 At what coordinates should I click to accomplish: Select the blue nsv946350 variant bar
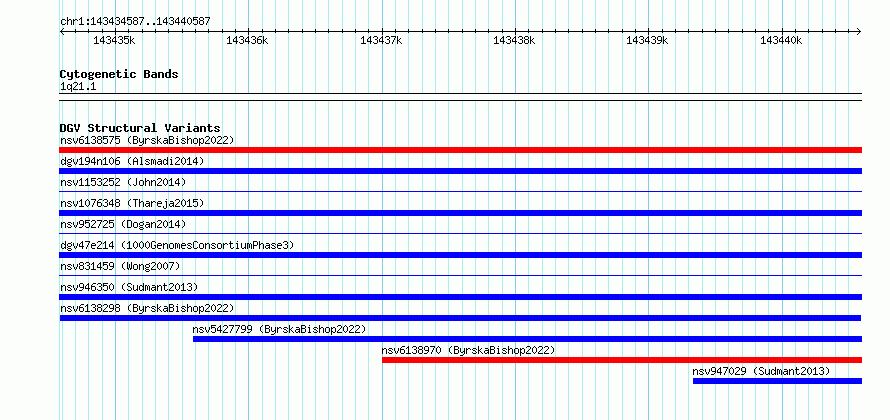[461, 297]
